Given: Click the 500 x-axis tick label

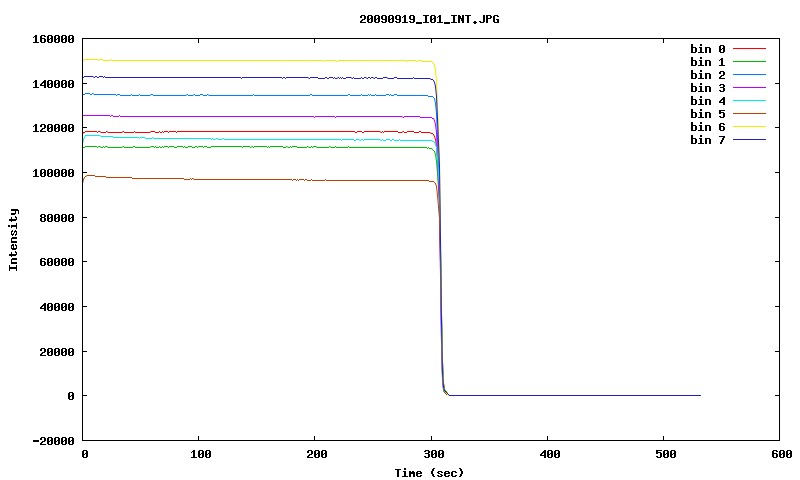Looking at the screenshot, I should (x=666, y=454).
